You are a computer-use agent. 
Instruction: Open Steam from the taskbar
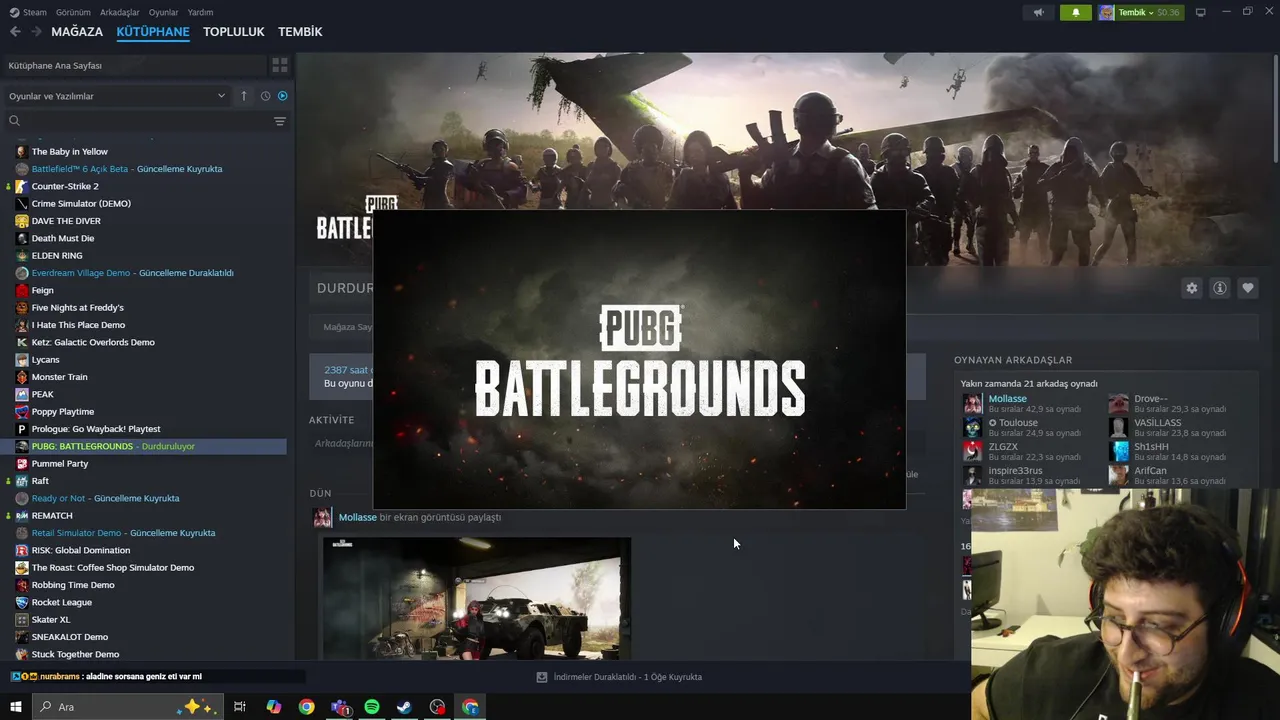pyautogui.click(x=404, y=707)
